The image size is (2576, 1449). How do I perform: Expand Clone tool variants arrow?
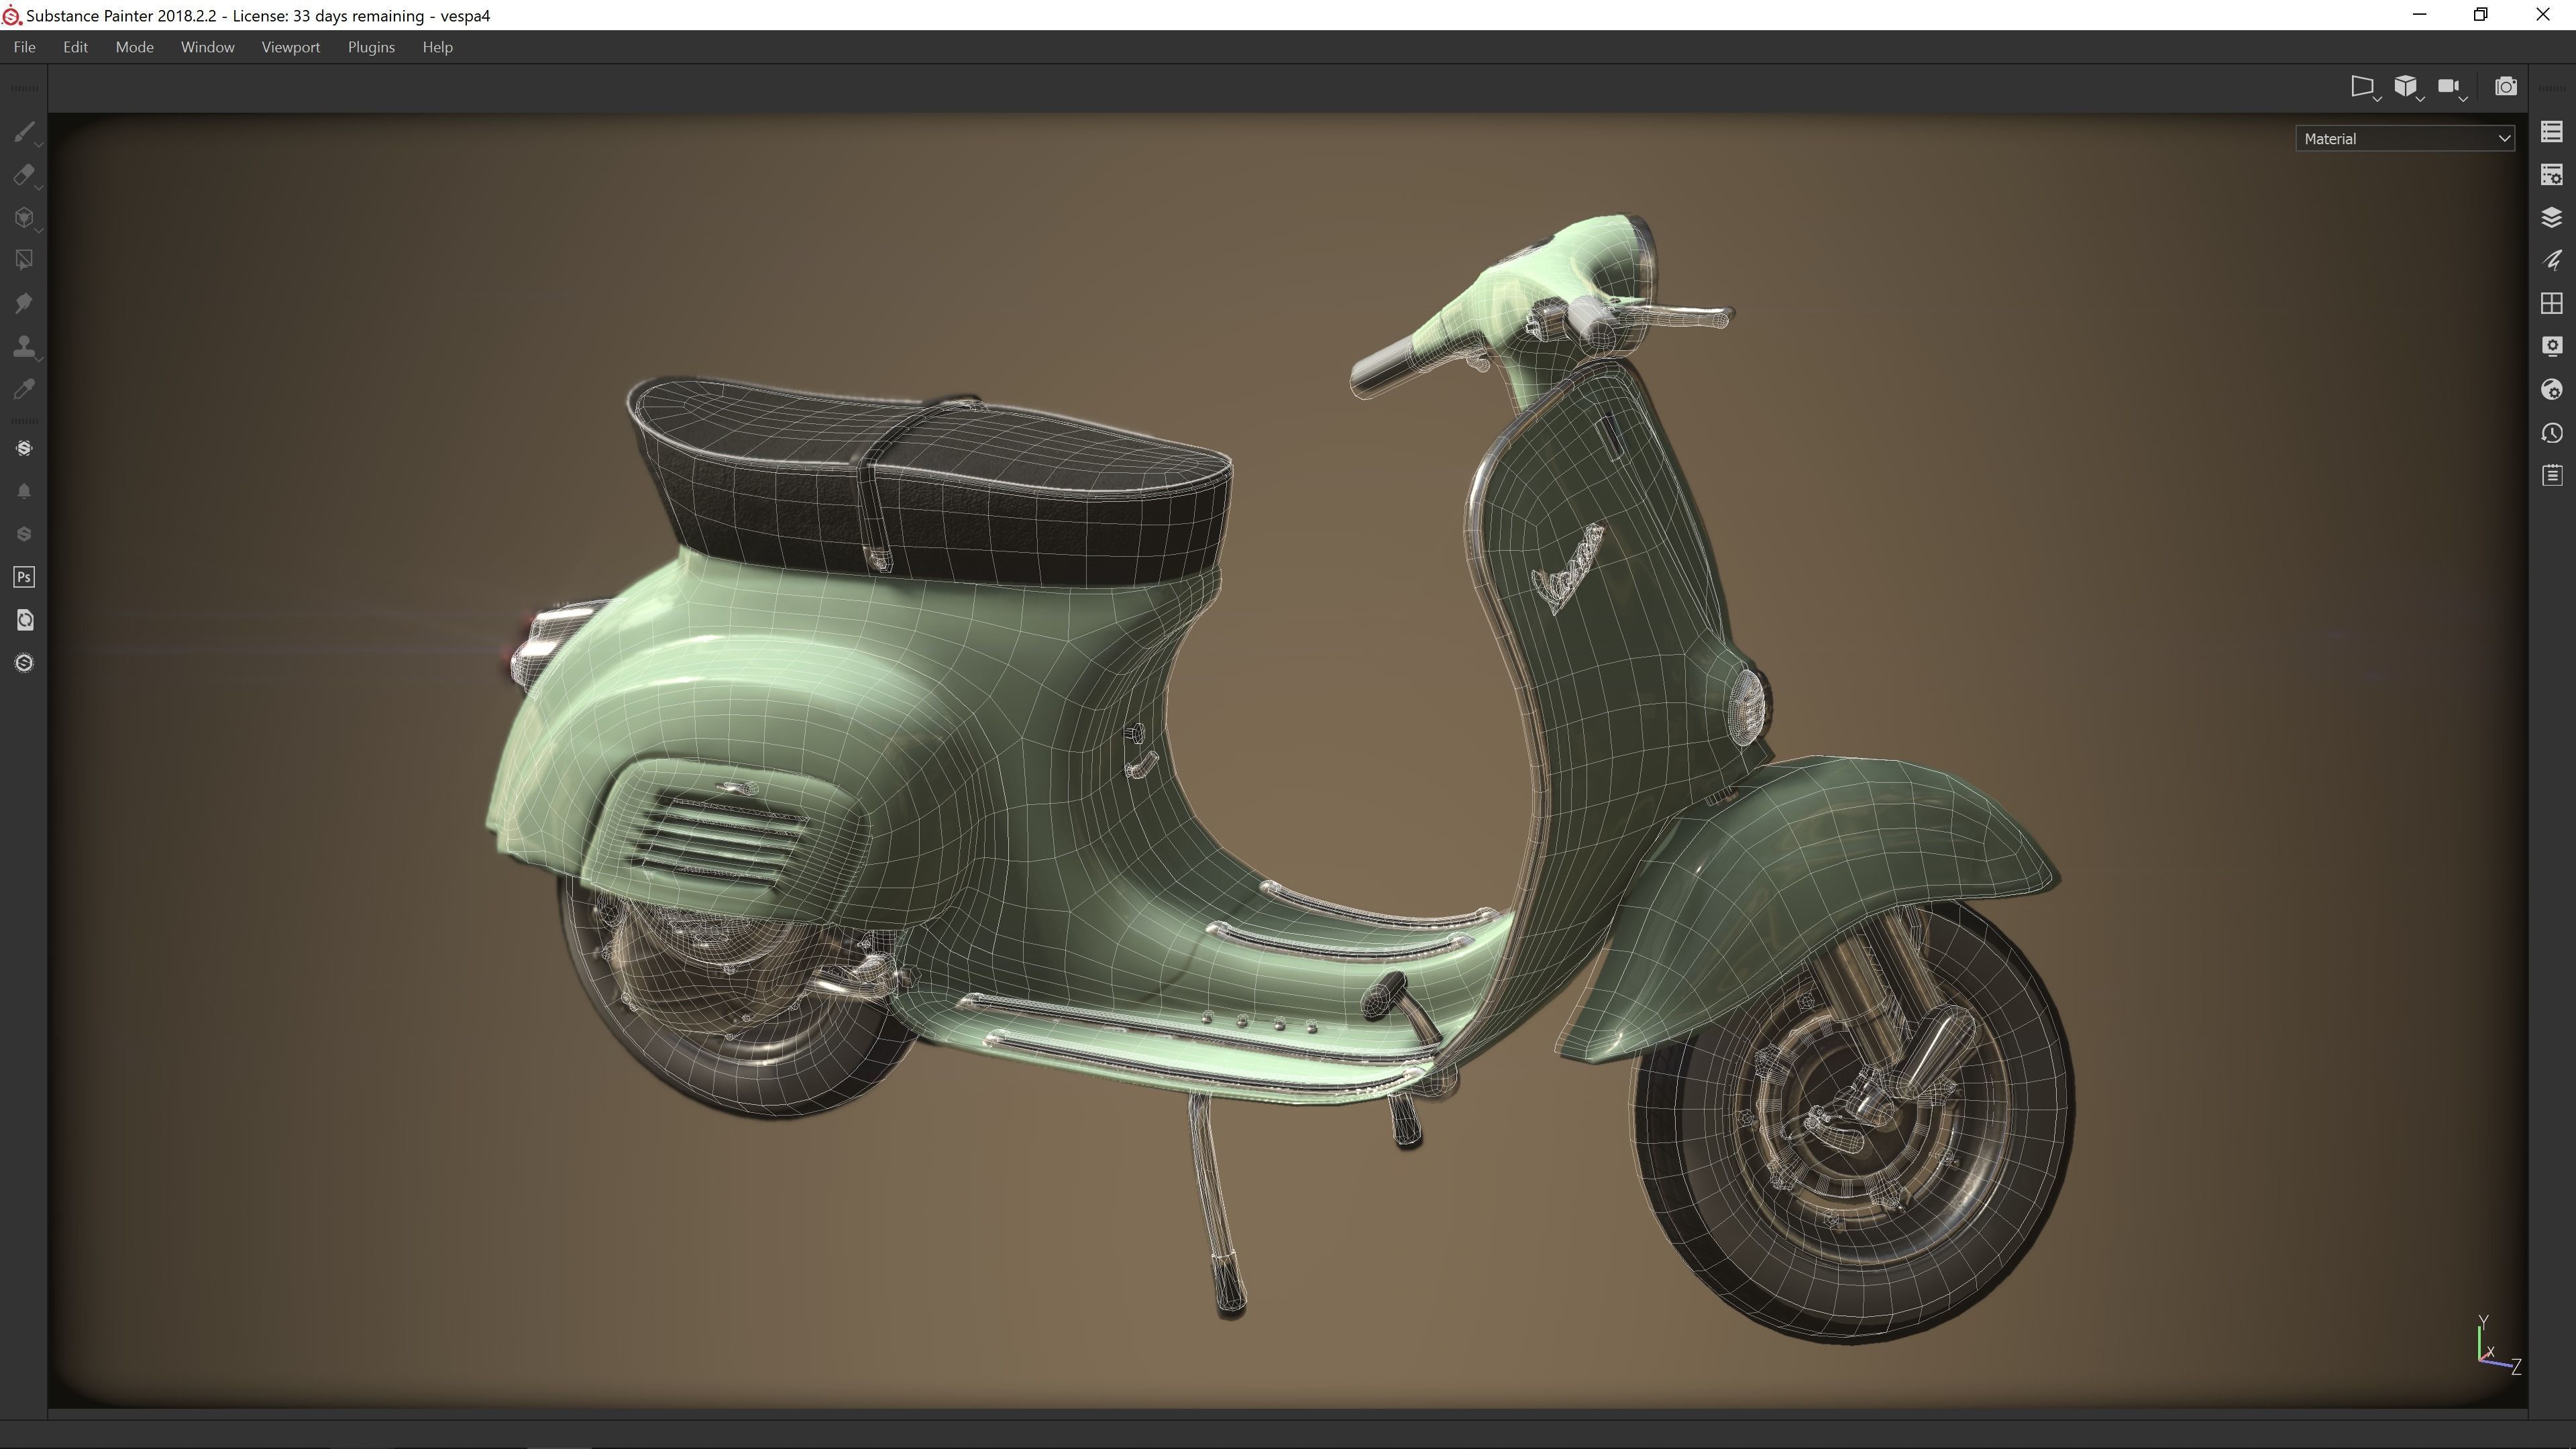click(39, 359)
